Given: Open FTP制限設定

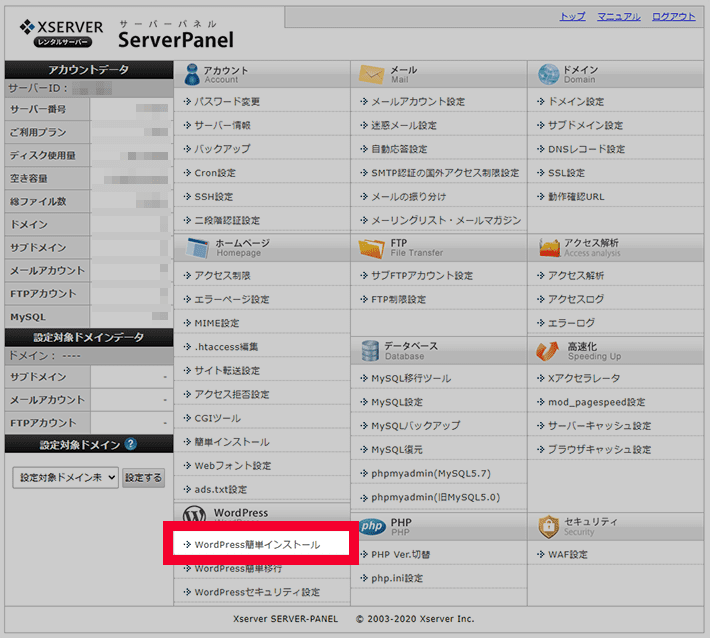Looking at the screenshot, I should point(398,299).
